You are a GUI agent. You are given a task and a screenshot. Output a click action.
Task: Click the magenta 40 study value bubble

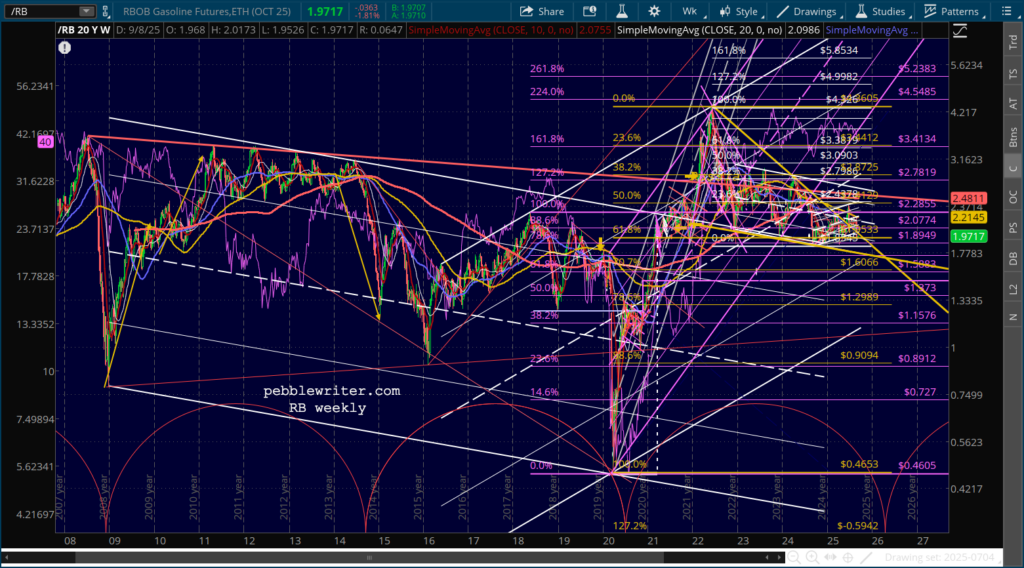[x=45, y=142]
